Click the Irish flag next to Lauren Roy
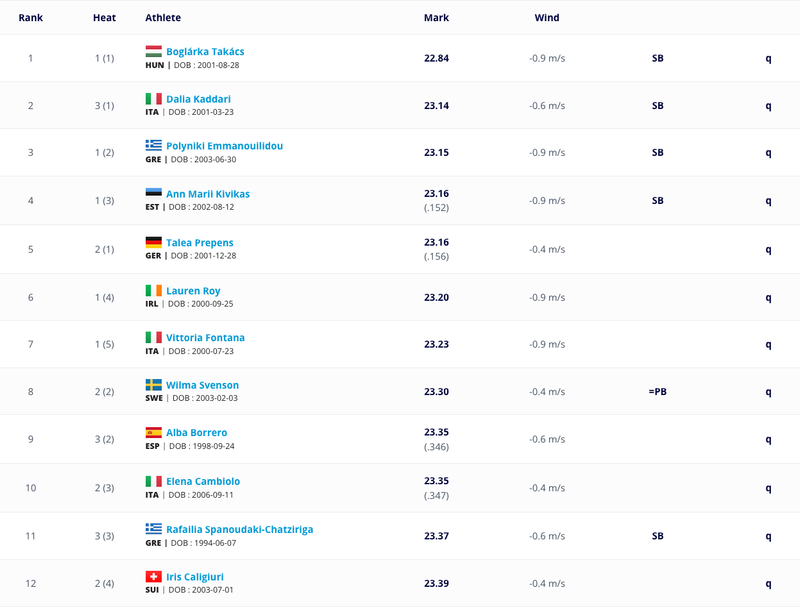The height and width of the screenshot is (608, 800). [154, 290]
